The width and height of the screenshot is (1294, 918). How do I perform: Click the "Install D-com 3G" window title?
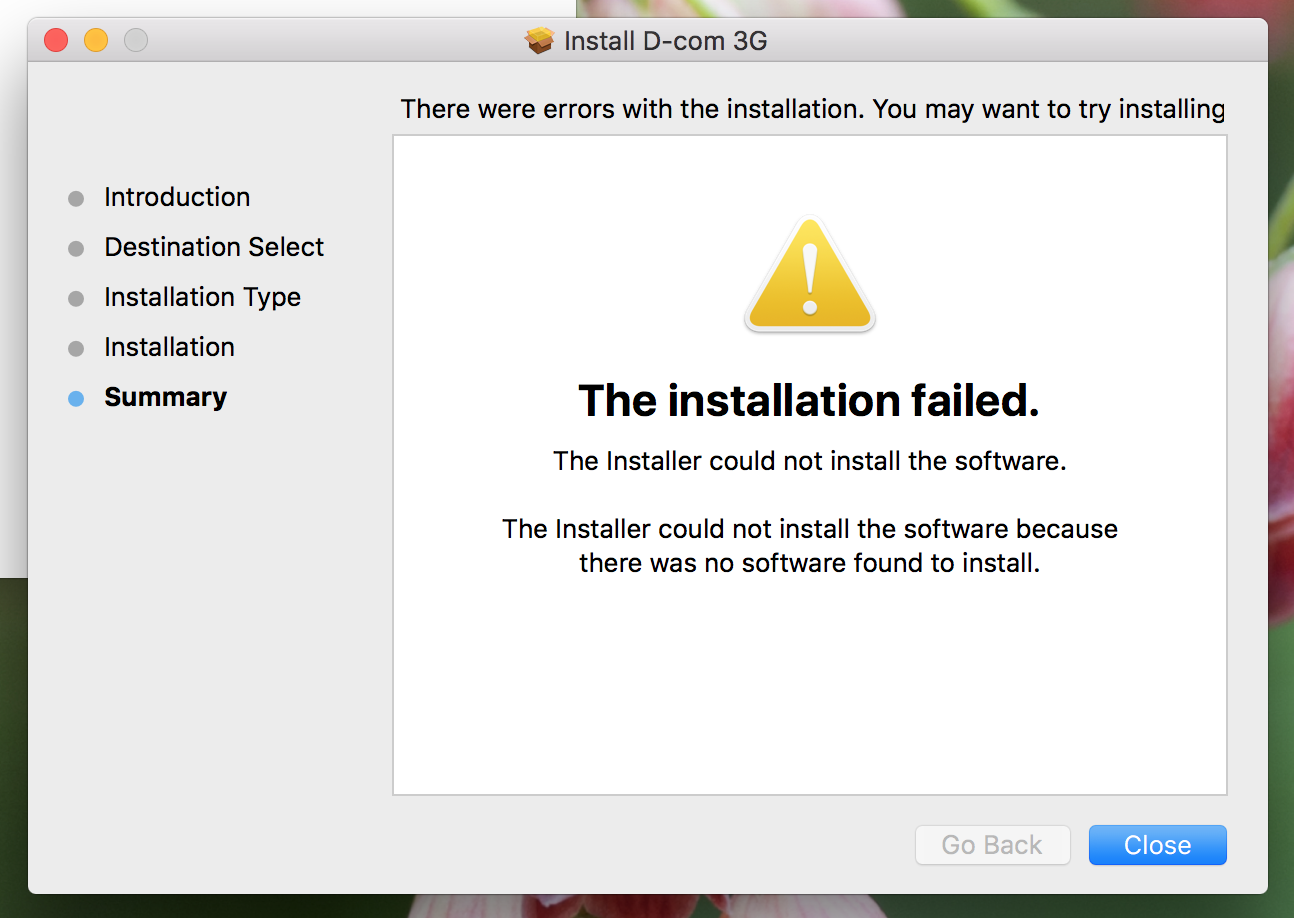665,41
